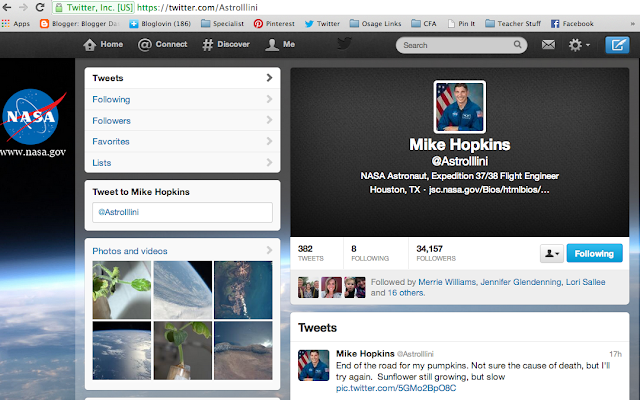Click first follower avatar group photo

pos(308,287)
